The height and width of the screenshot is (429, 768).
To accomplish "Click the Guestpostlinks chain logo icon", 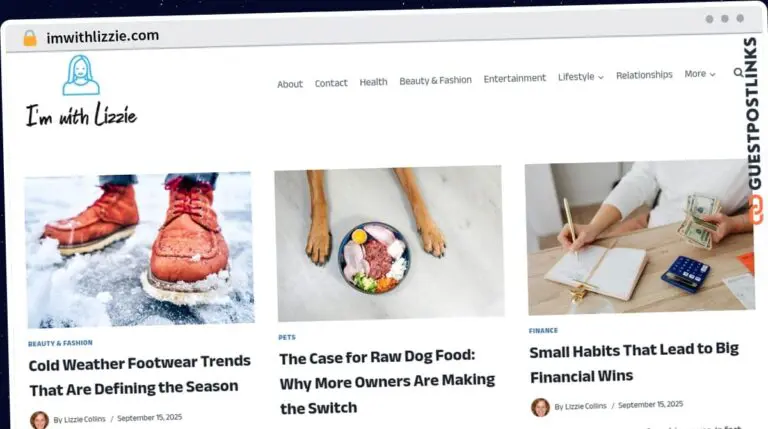I will pyautogui.click(x=755, y=209).
